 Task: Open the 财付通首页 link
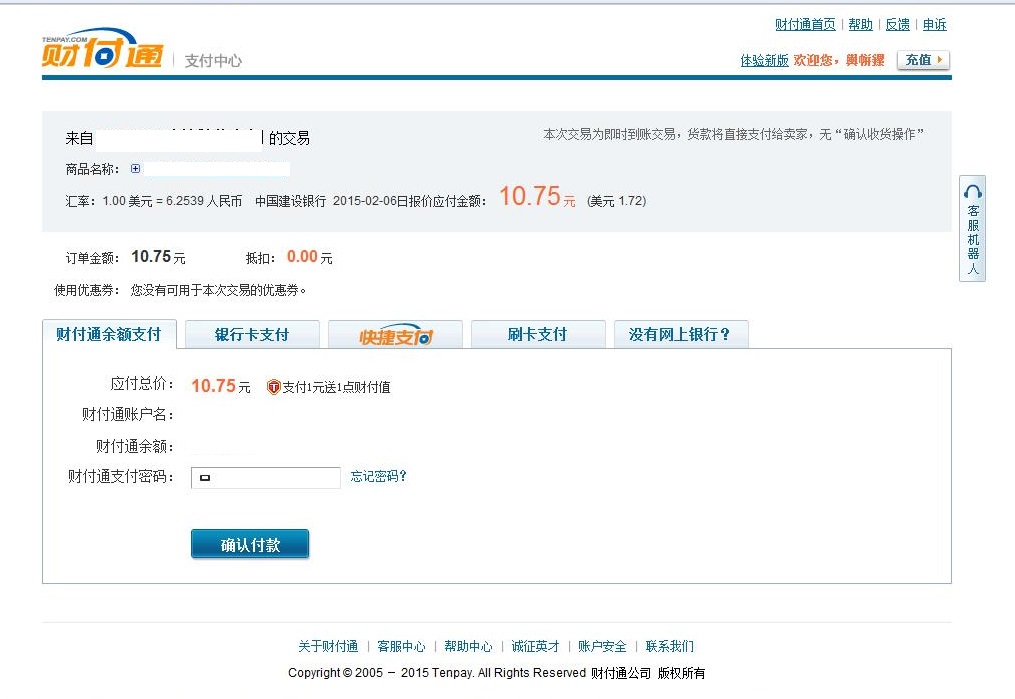pyautogui.click(x=805, y=25)
